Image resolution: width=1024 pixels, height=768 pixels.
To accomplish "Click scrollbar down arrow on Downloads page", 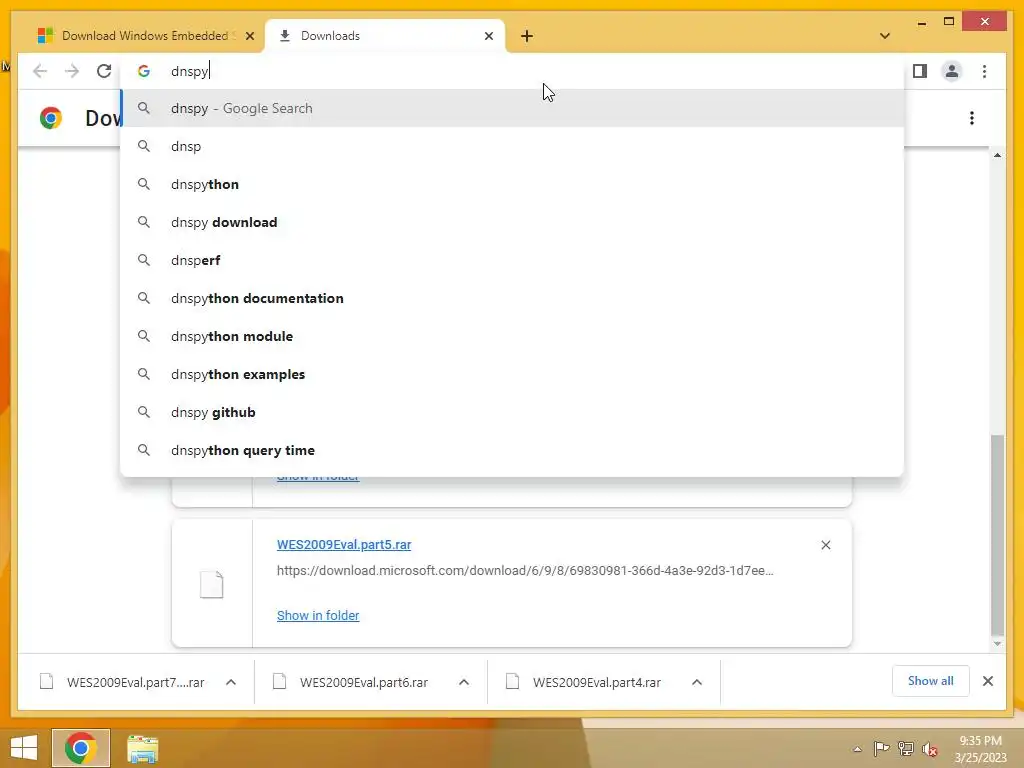I will (997, 644).
